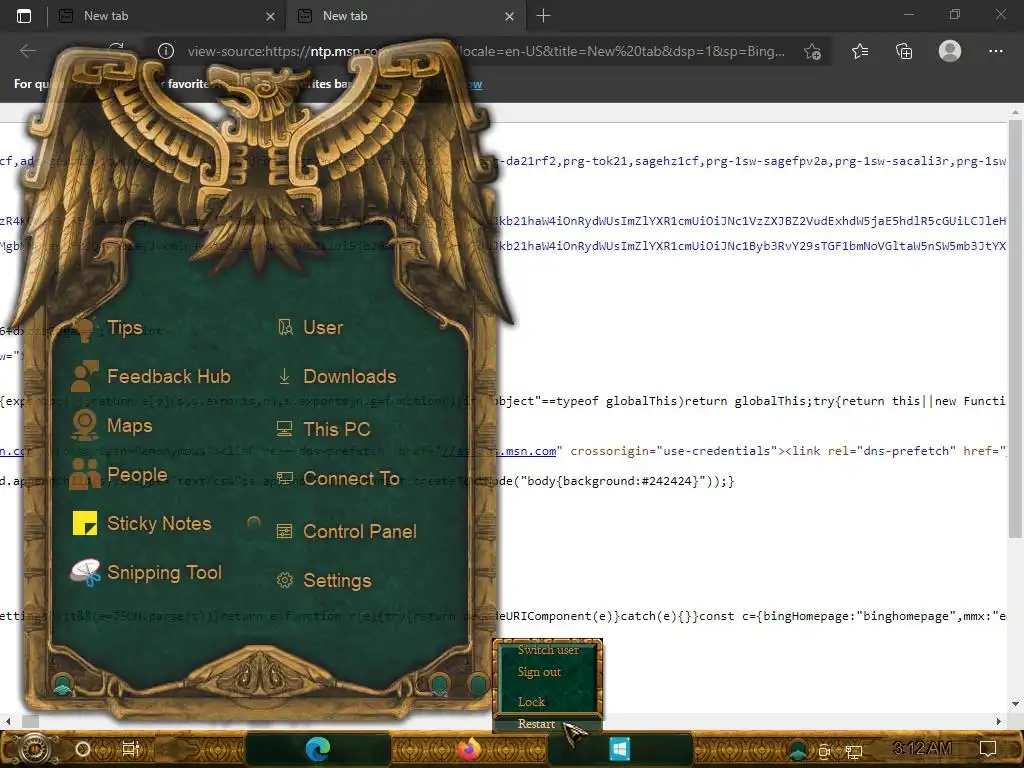Choose Restart in the power menu
The width and height of the screenshot is (1024, 768).
point(536,724)
